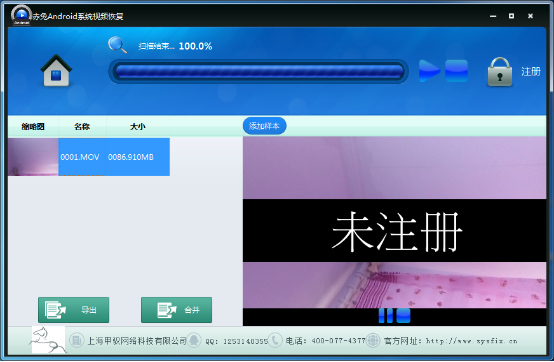Pause the video preview playback
This screenshot has width=554, height=362.
click(385, 316)
